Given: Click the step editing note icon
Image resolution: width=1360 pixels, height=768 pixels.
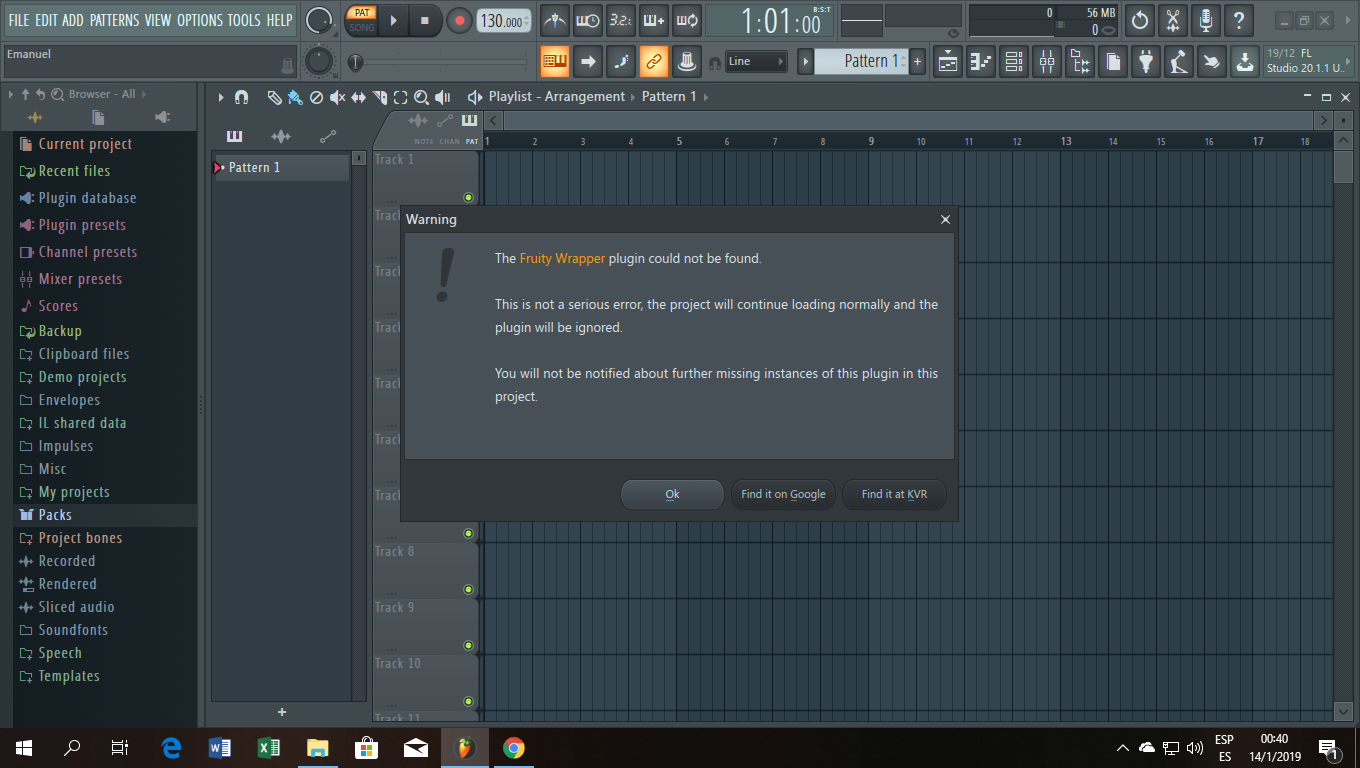Looking at the screenshot, I should (621, 61).
